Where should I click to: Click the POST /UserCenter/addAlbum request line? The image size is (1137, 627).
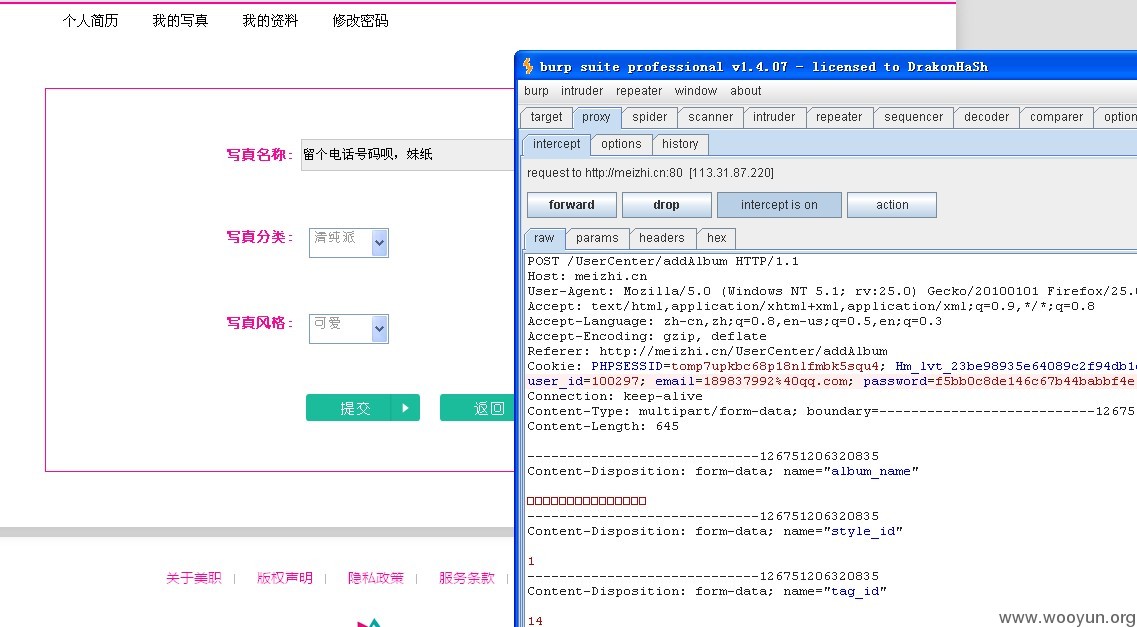click(x=663, y=261)
